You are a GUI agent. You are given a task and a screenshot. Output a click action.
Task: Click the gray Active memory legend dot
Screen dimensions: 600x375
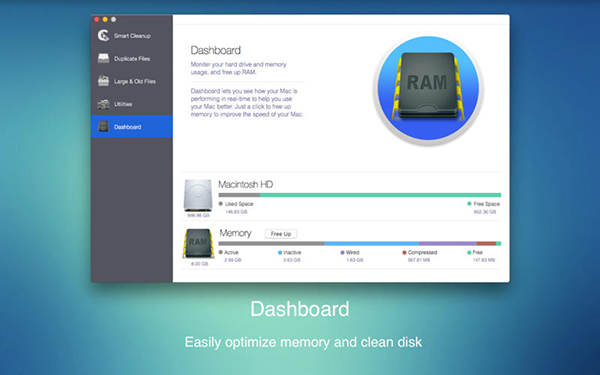[x=221, y=252]
